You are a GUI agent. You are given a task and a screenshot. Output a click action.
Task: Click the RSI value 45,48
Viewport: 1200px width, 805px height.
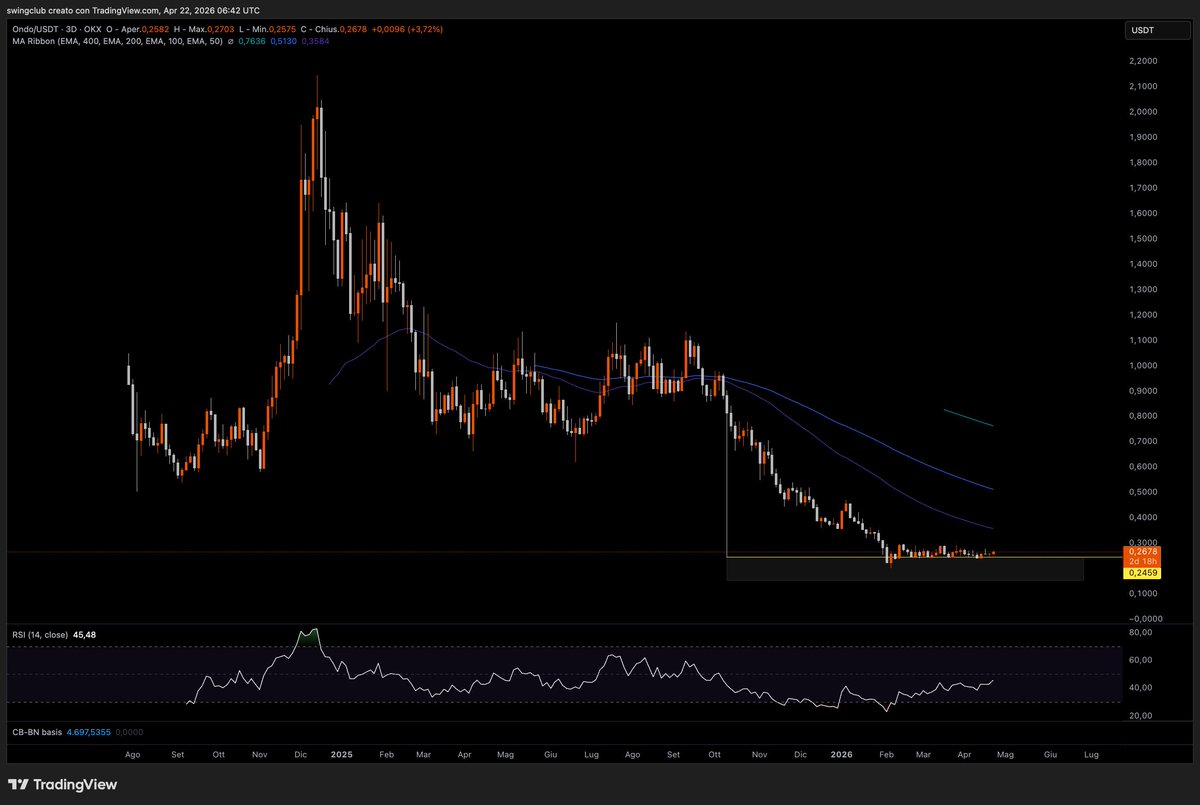pos(85,634)
